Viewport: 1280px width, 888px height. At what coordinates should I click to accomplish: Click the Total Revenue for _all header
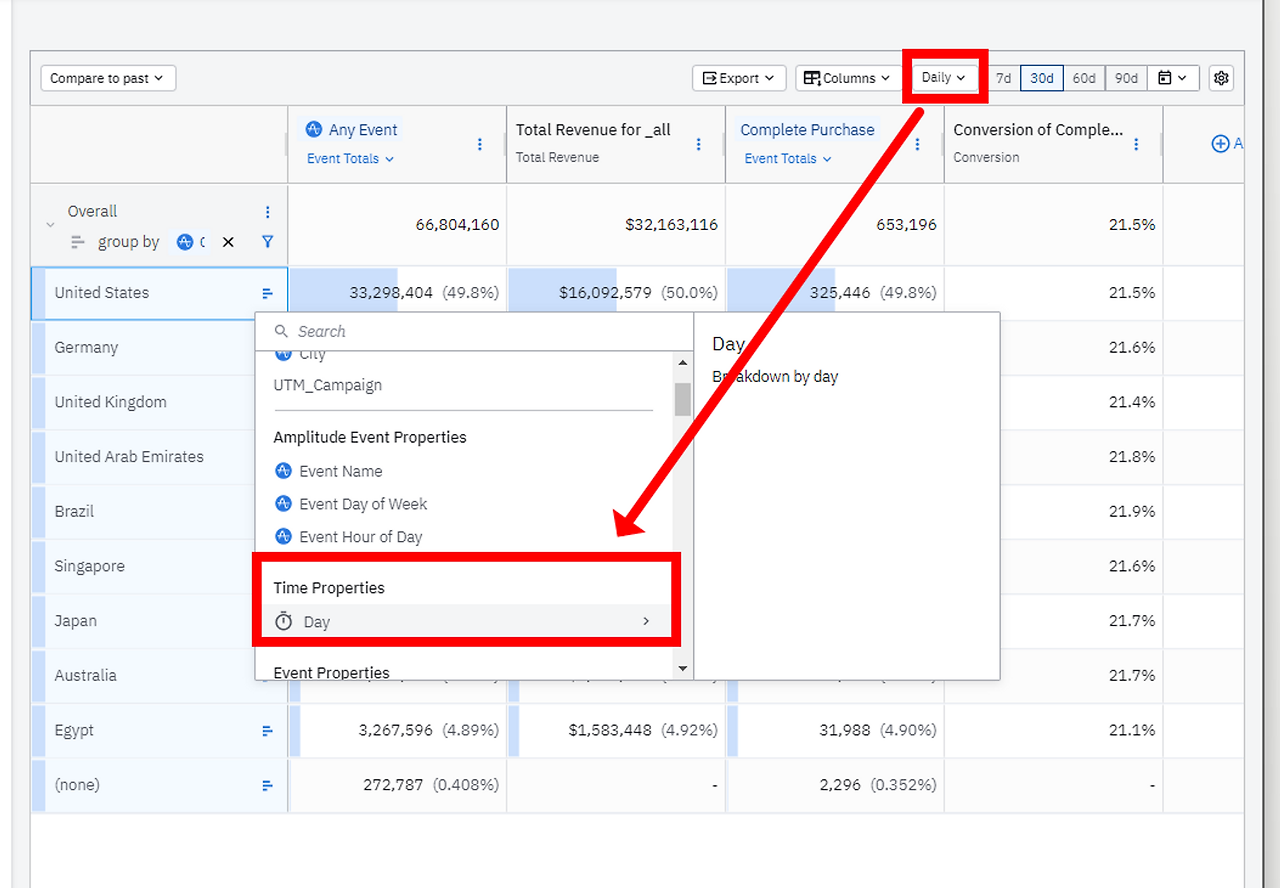pos(593,130)
